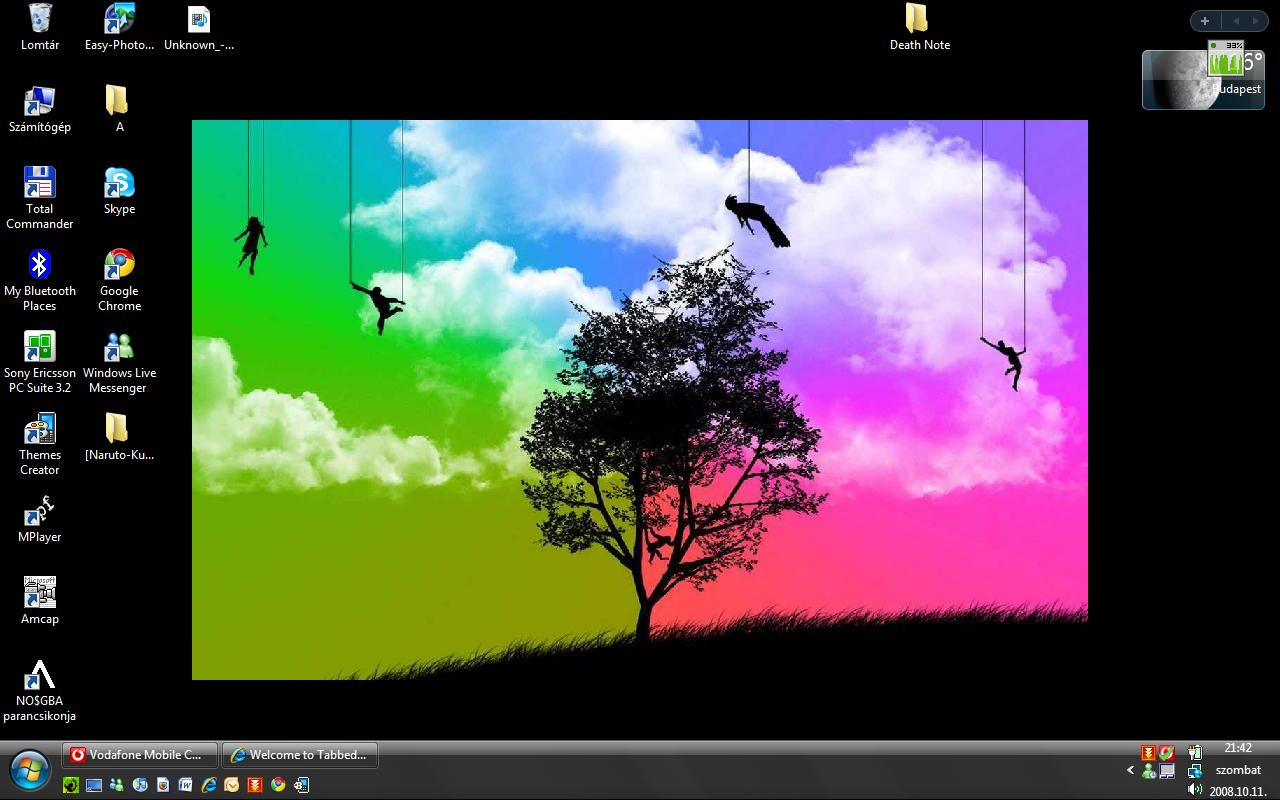1280x800 pixels.
Task: Click the 33% CPU meter gadget
Action: (1225, 59)
